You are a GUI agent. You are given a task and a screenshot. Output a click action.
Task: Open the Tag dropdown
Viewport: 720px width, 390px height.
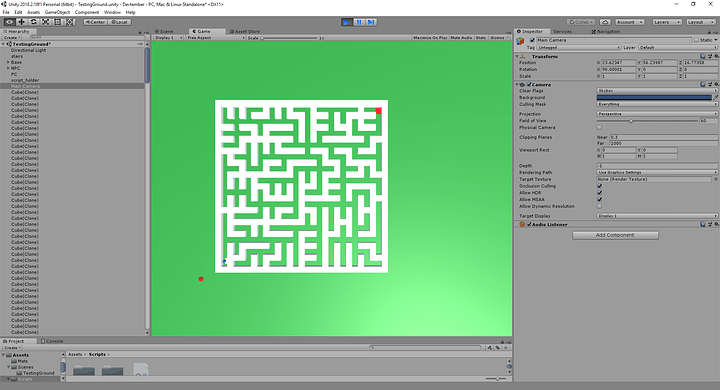click(579, 47)
